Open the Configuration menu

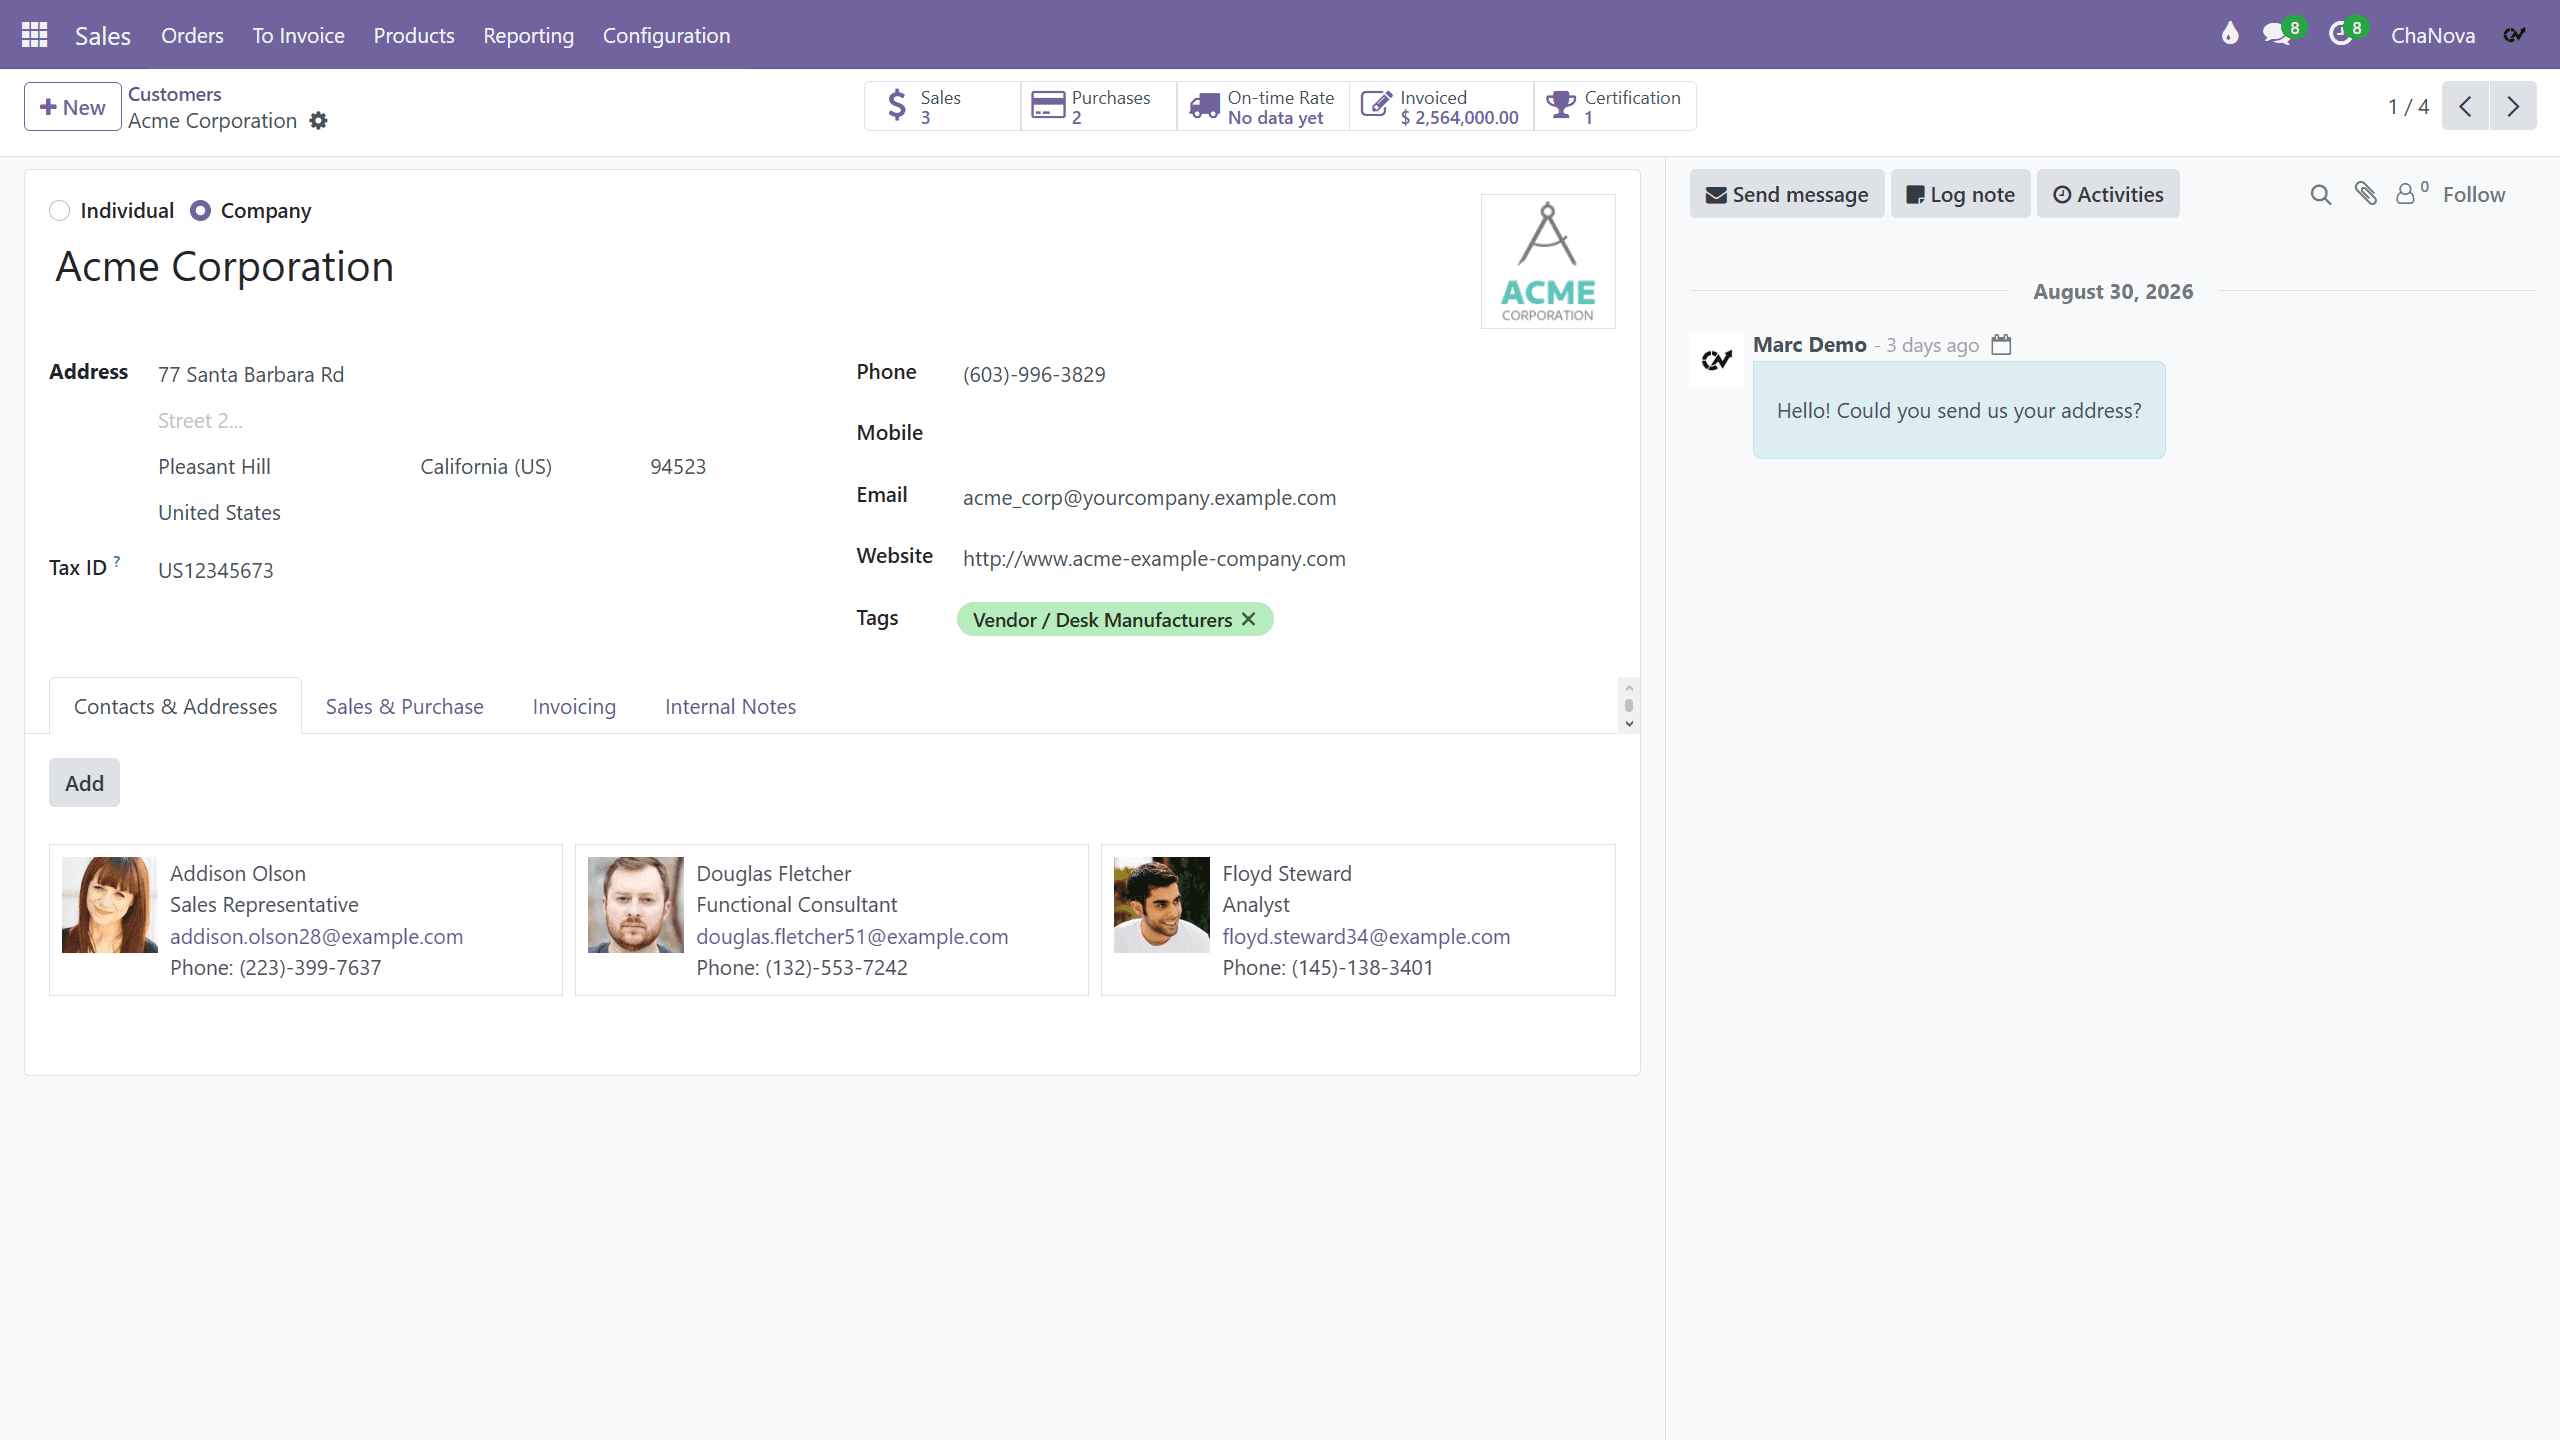(666, 35)
